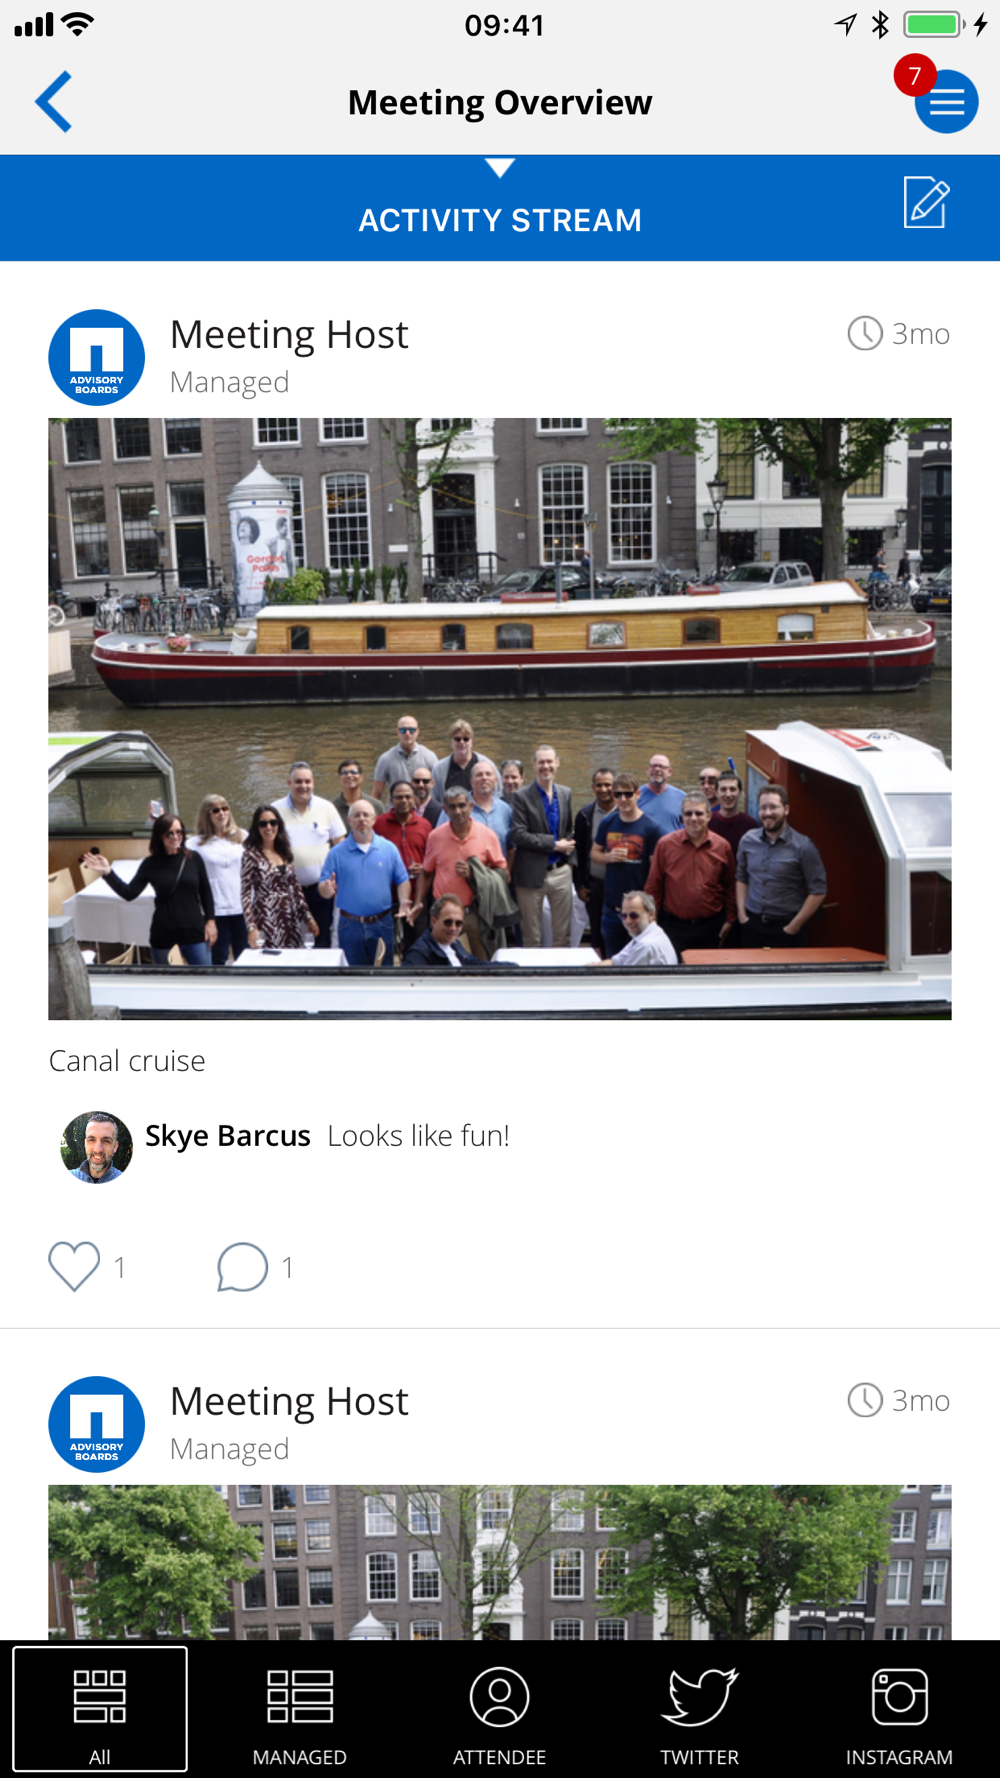Screen dimensions: 1000x1778
Task: Show Attendee posts tab
Action: [x=500, y=1709]
